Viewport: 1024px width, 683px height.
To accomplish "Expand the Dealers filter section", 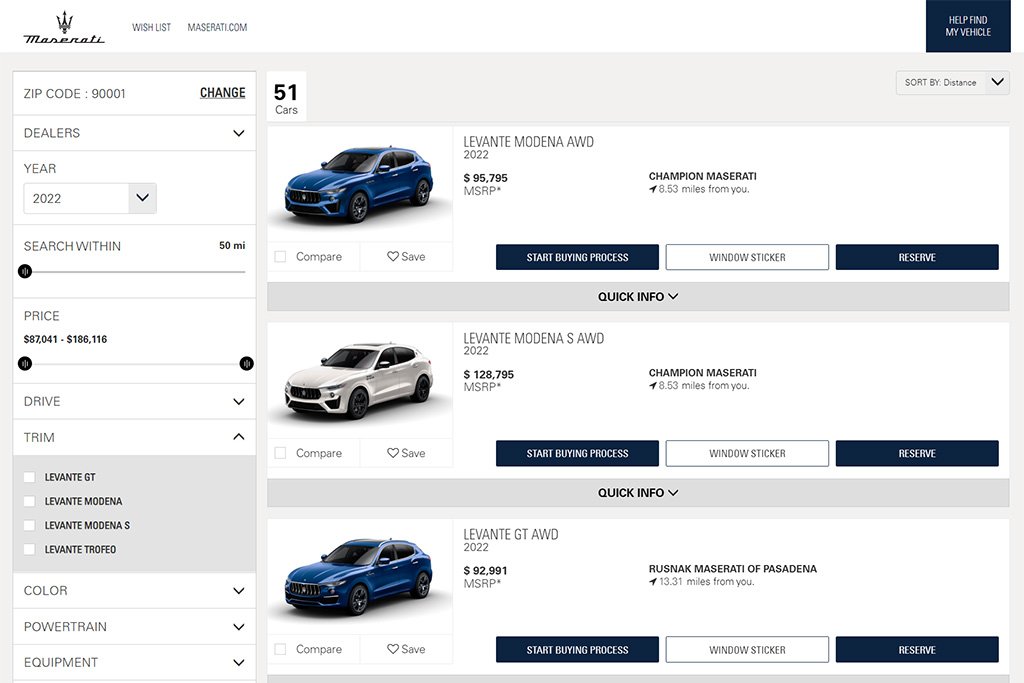I will point(135,133).
